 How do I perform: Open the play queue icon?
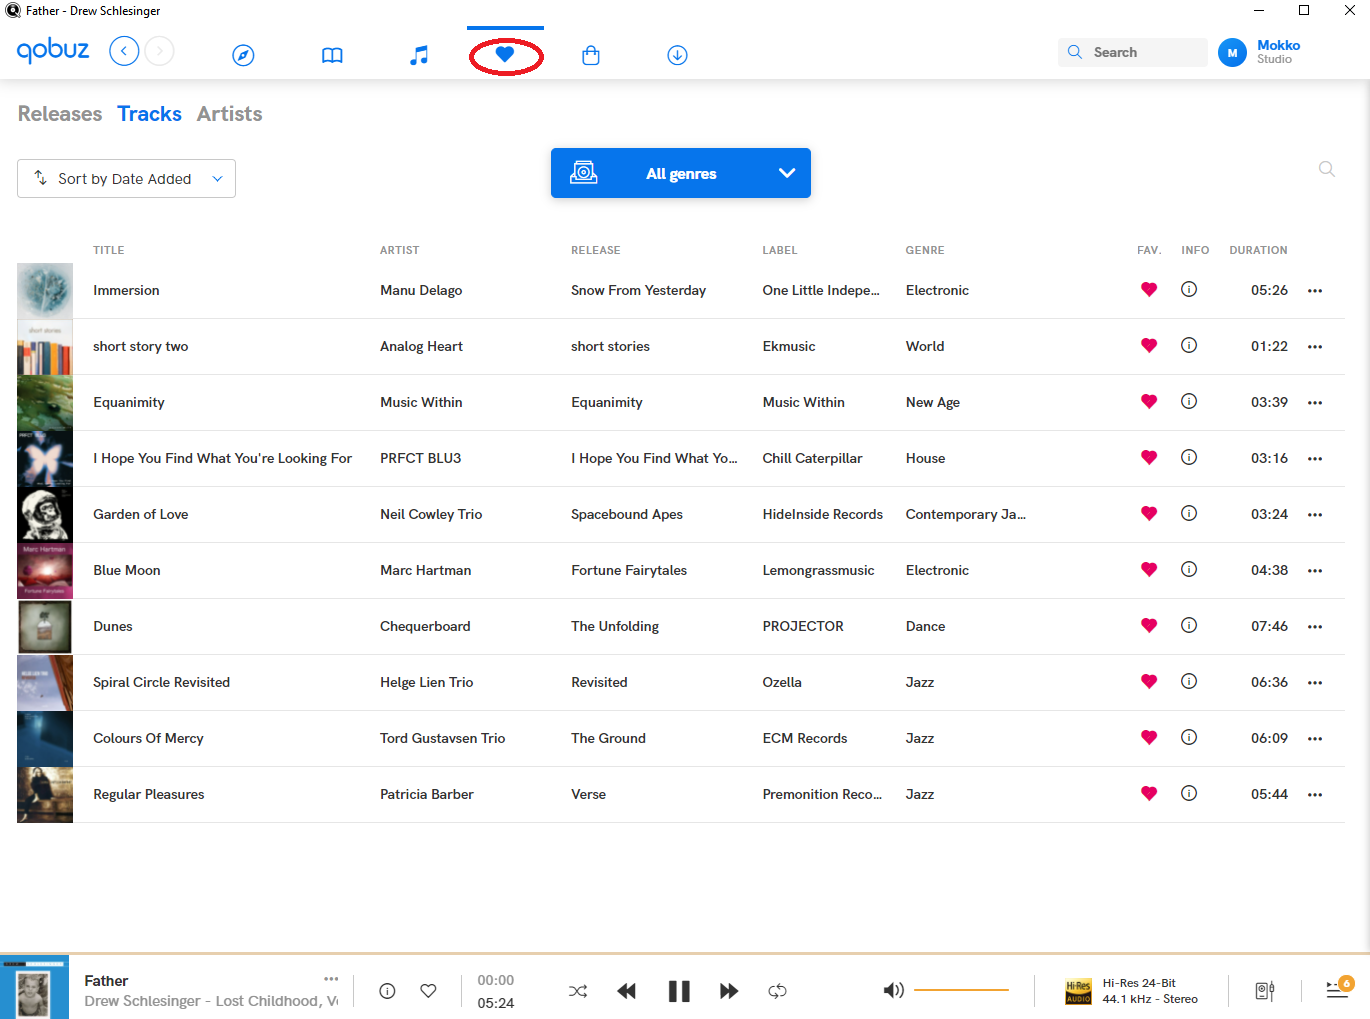pyautogui.click(x=1338, y=988)
